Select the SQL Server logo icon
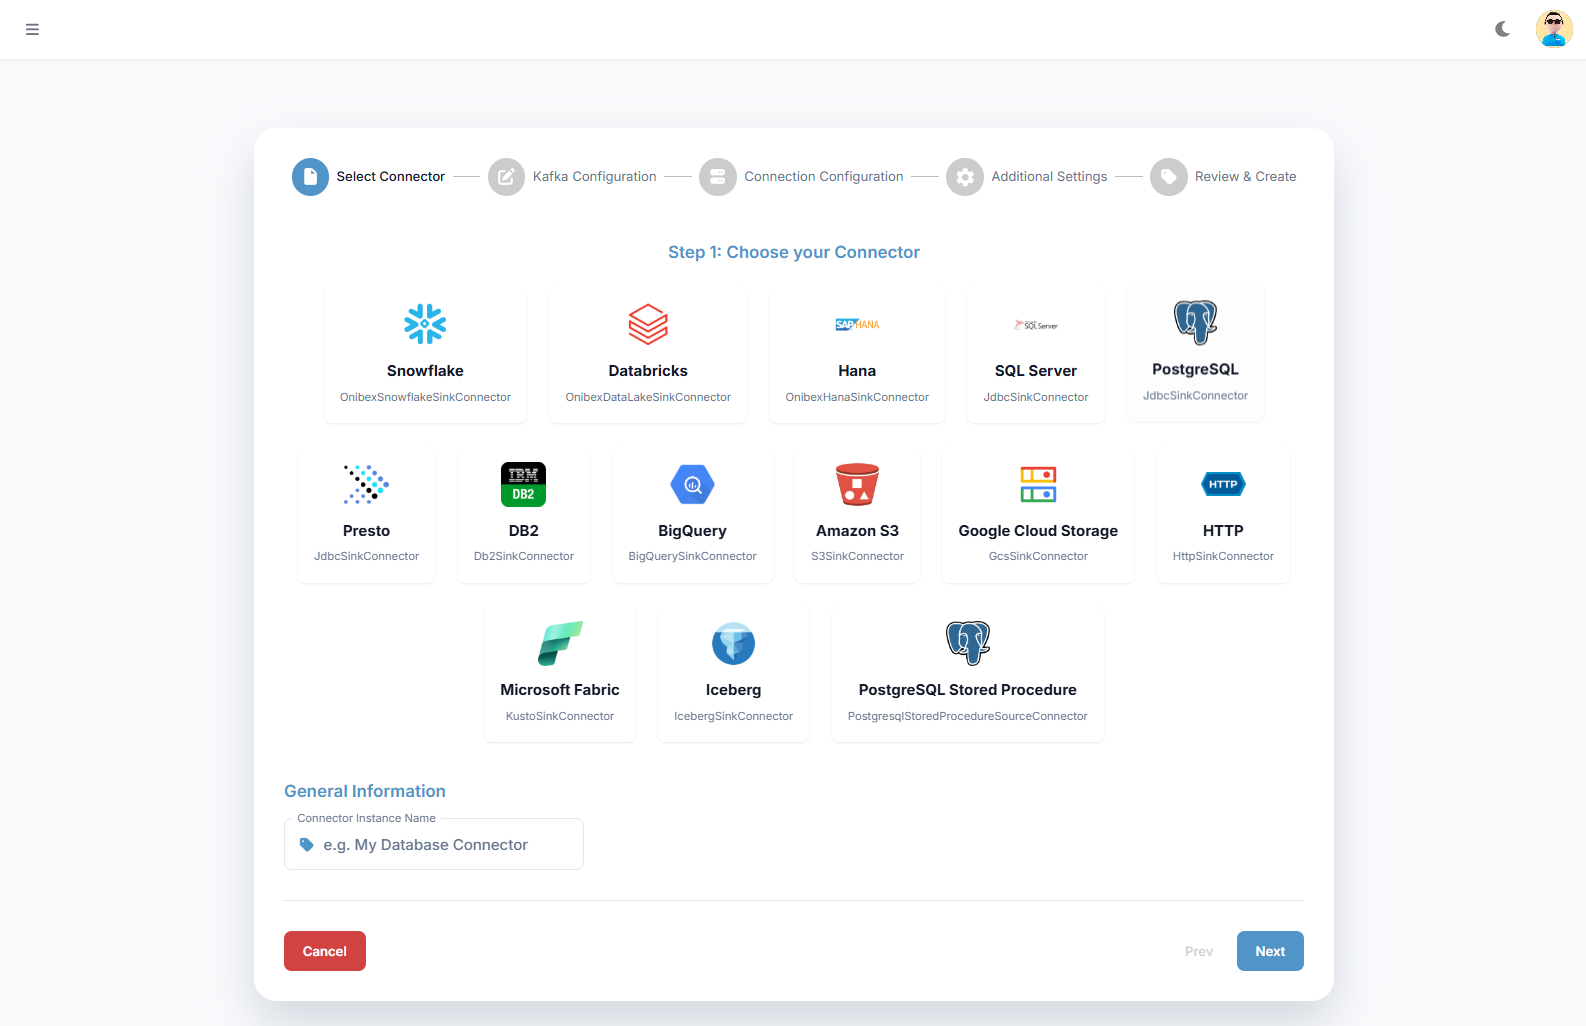This screenshot has height=1026, width=1586. point(1036,324)
